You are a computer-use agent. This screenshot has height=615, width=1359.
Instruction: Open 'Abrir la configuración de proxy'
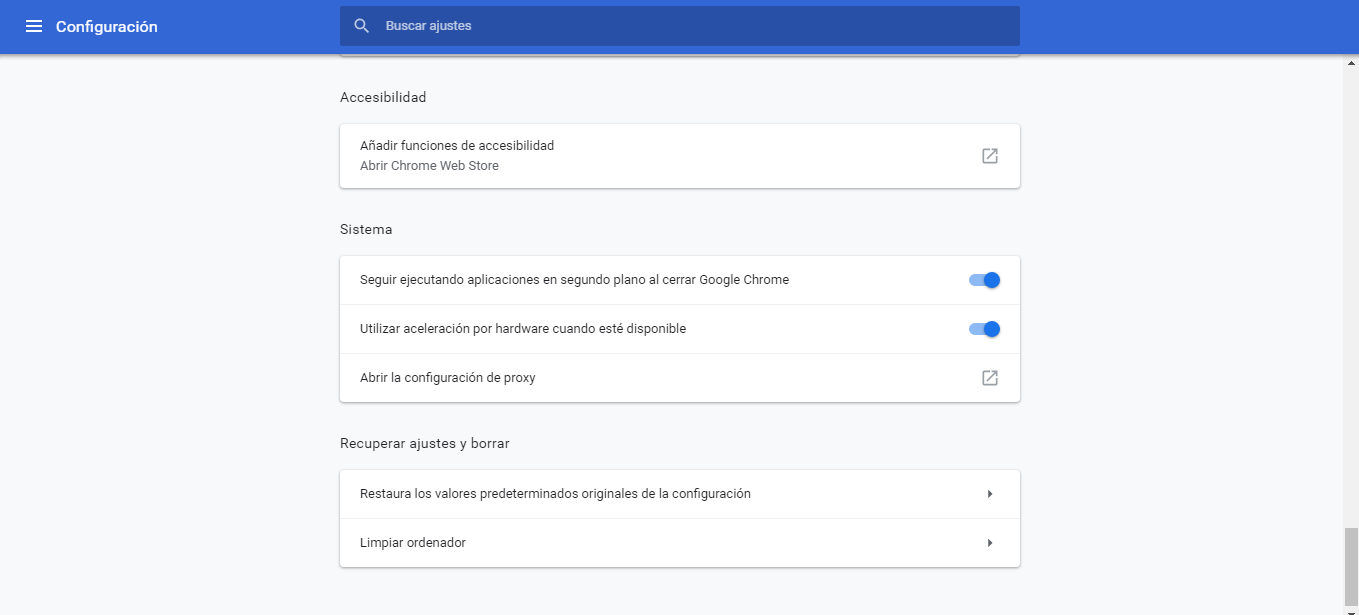coord(448,378)
